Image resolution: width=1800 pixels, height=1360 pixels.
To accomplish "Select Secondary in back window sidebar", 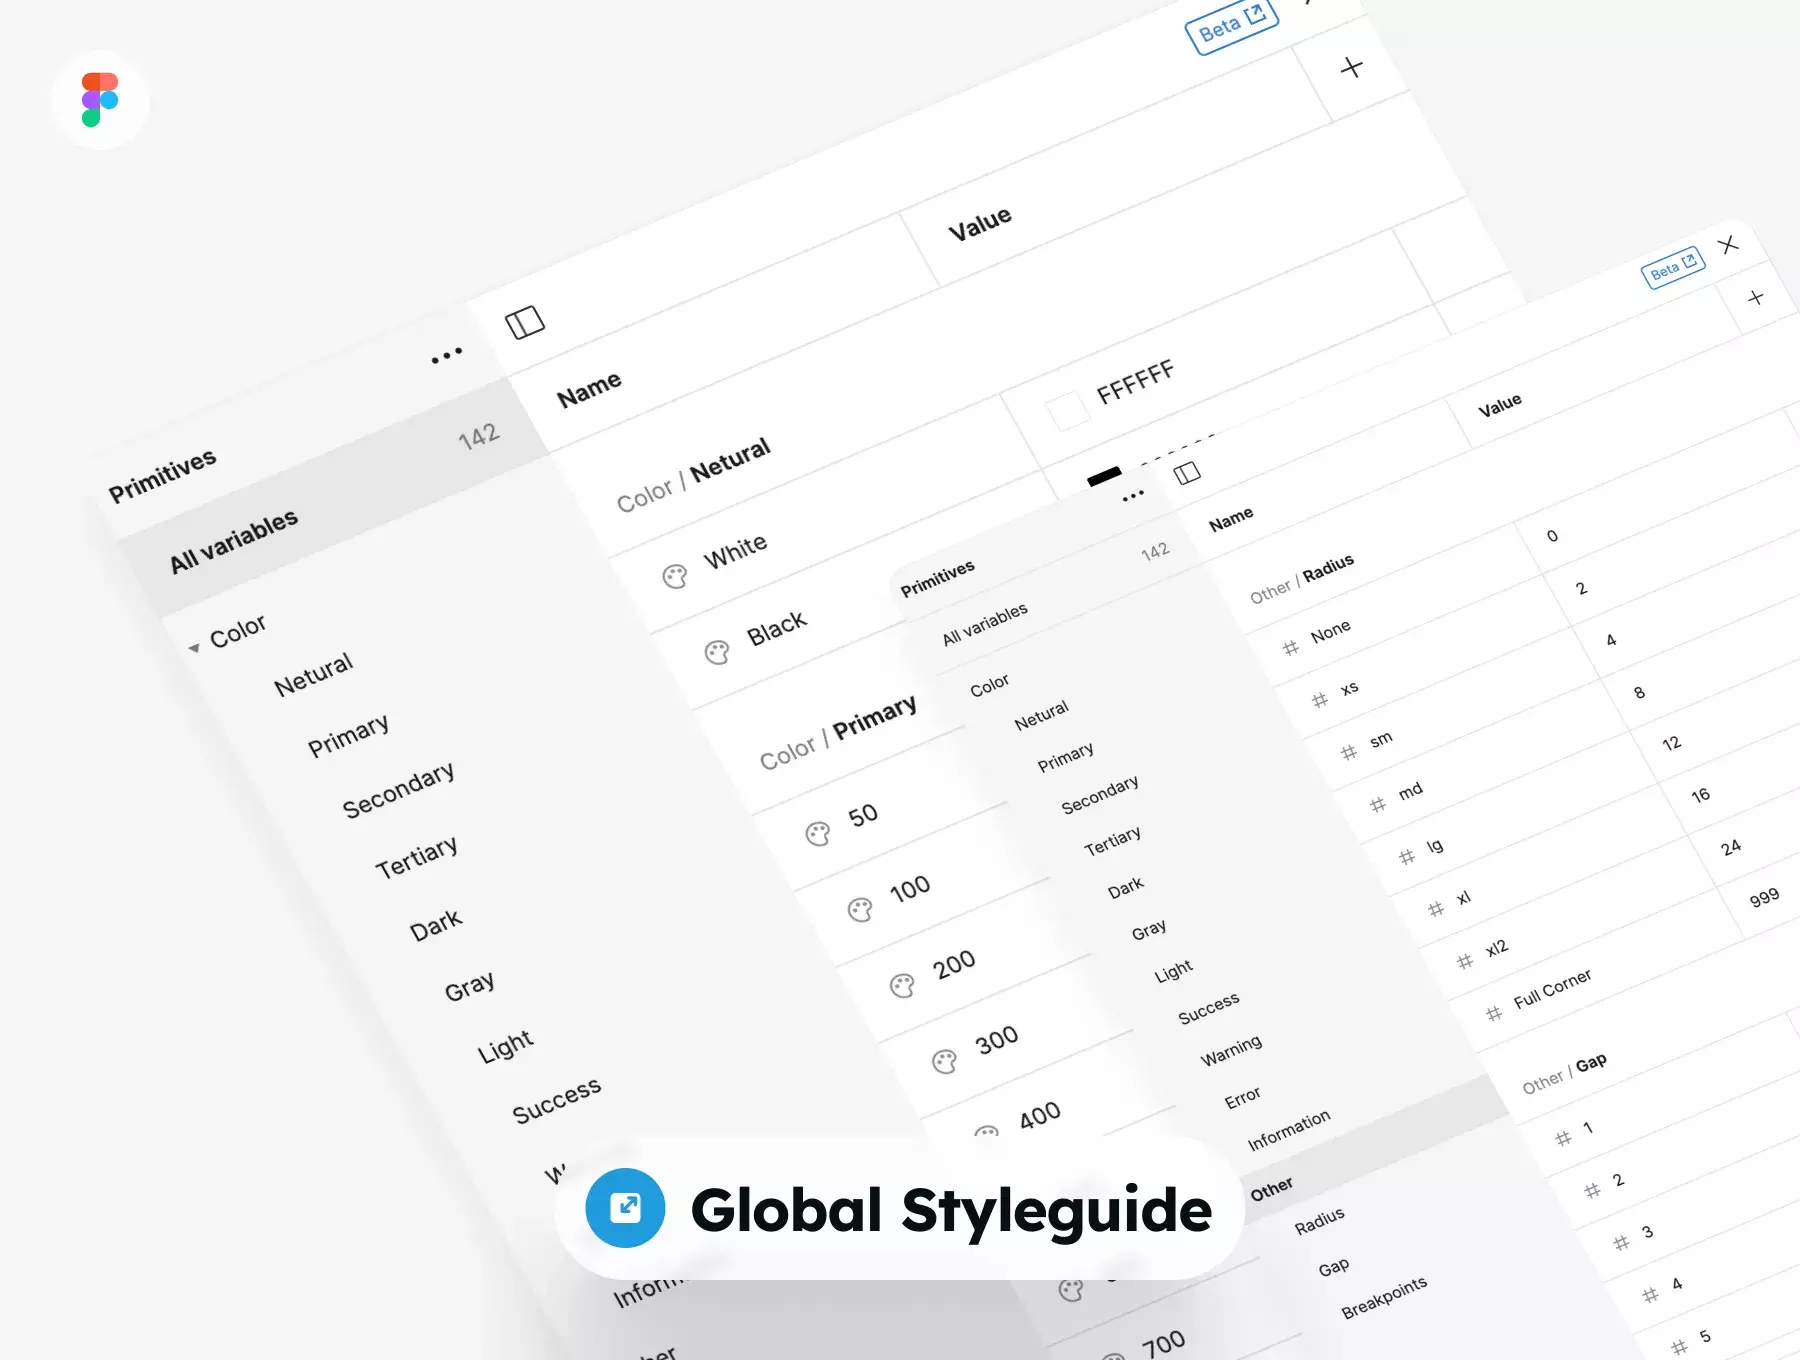I will [x=399, y=790].
